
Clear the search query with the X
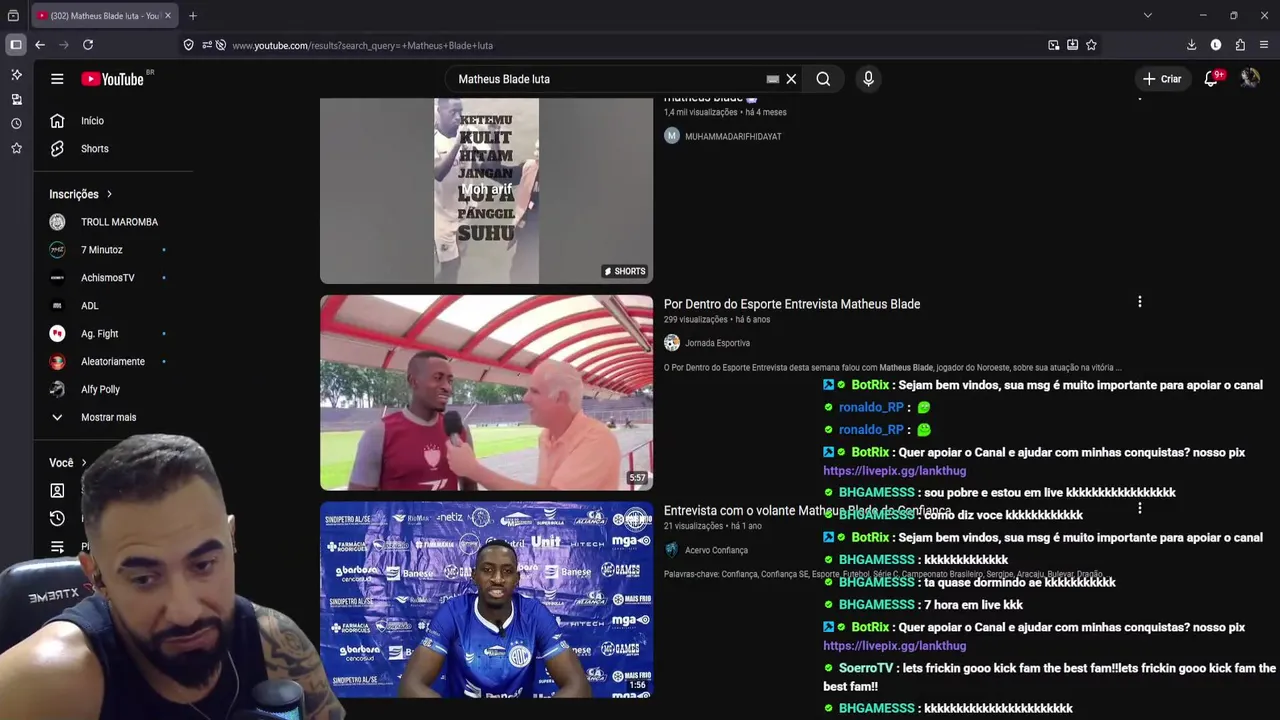point(791,79)
